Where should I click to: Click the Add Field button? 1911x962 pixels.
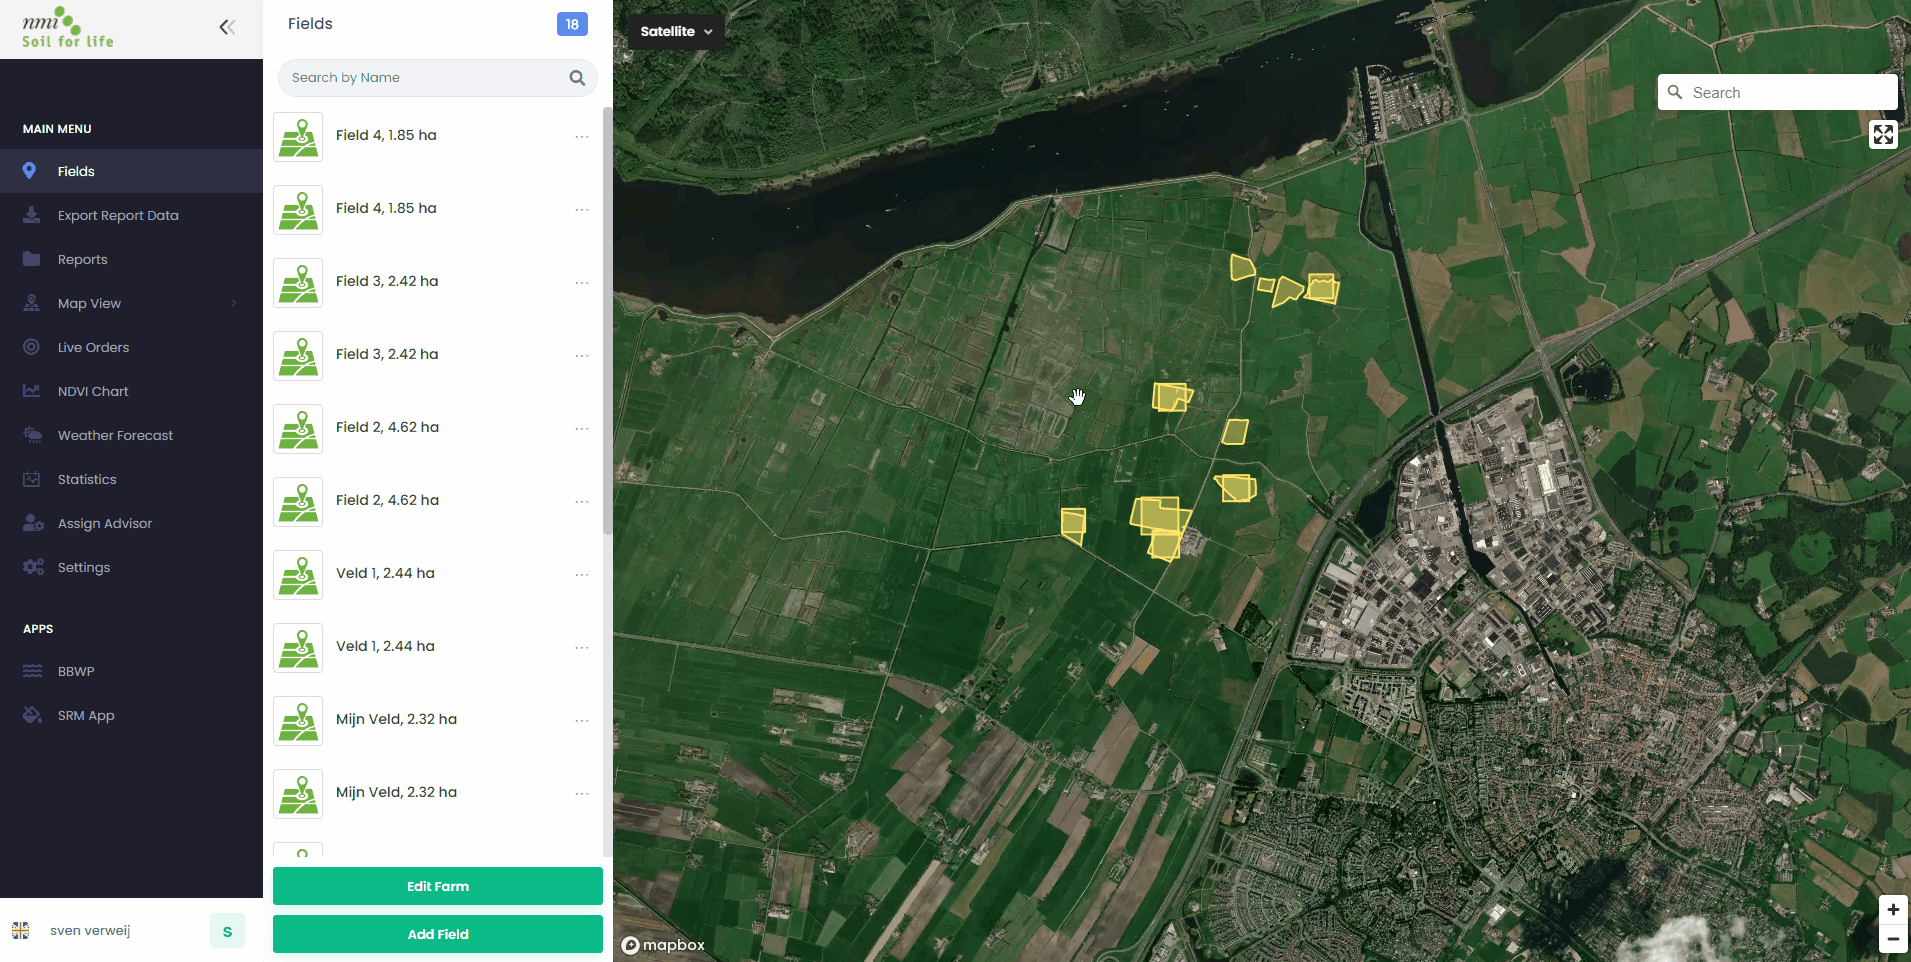point(437,934)
